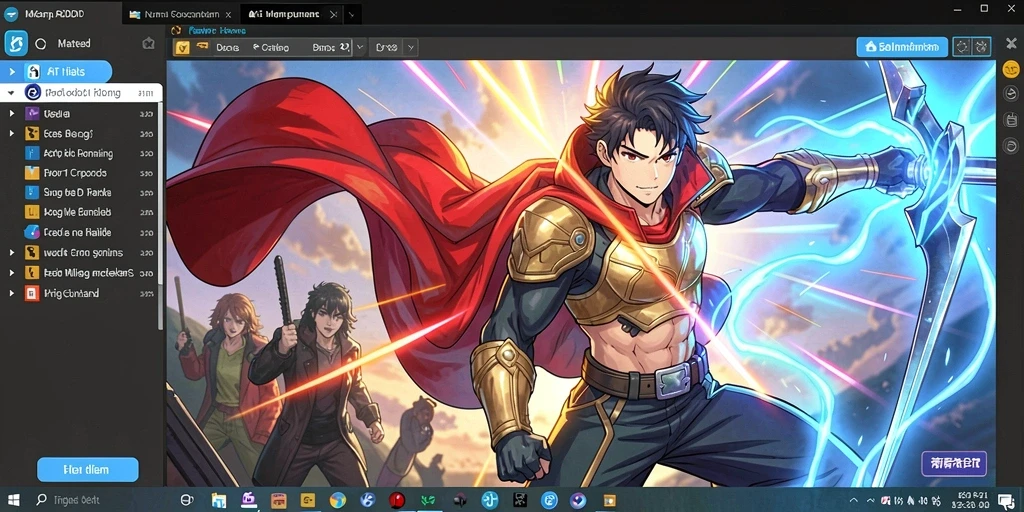Click the dashed circle icon next to blue home button
This screenshot has width=1024, height=512.
point(962,47)
